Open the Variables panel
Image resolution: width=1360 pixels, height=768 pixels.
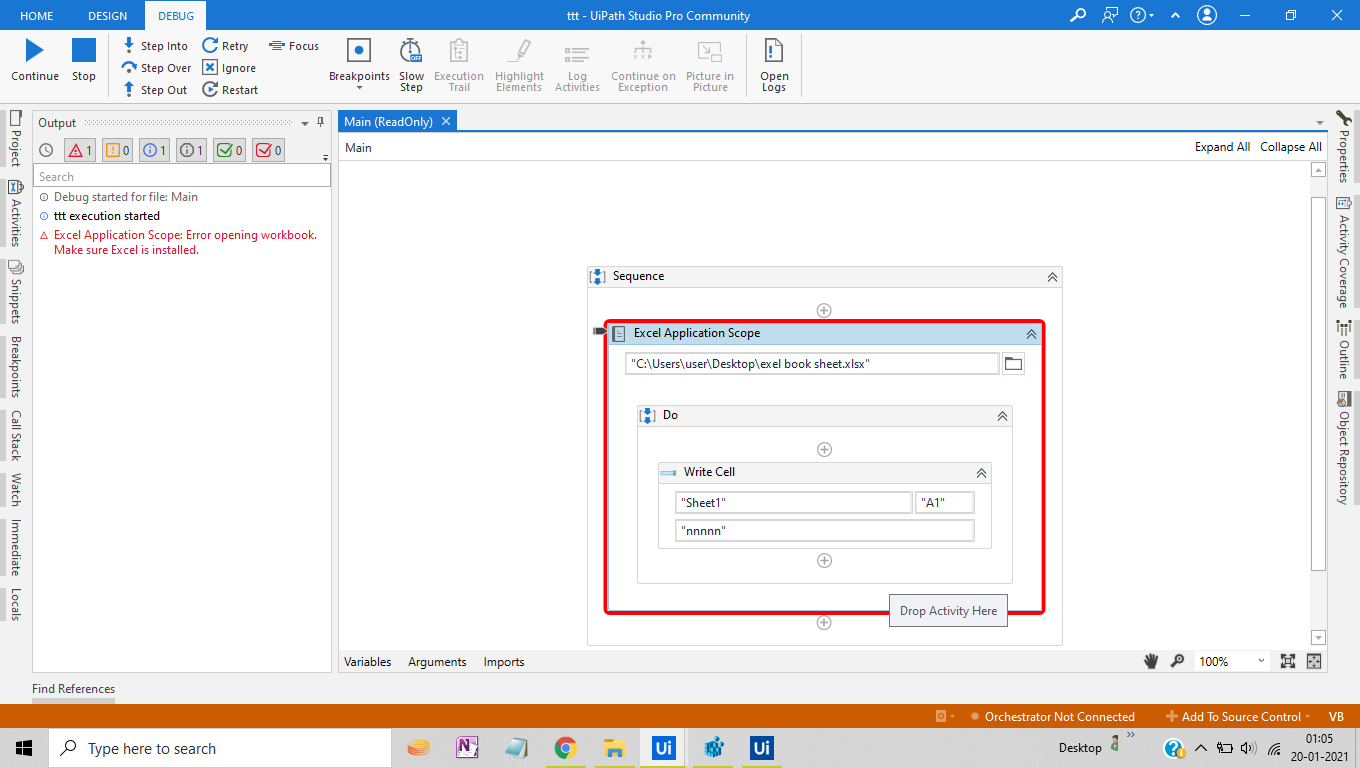click(x=368, y=662)
